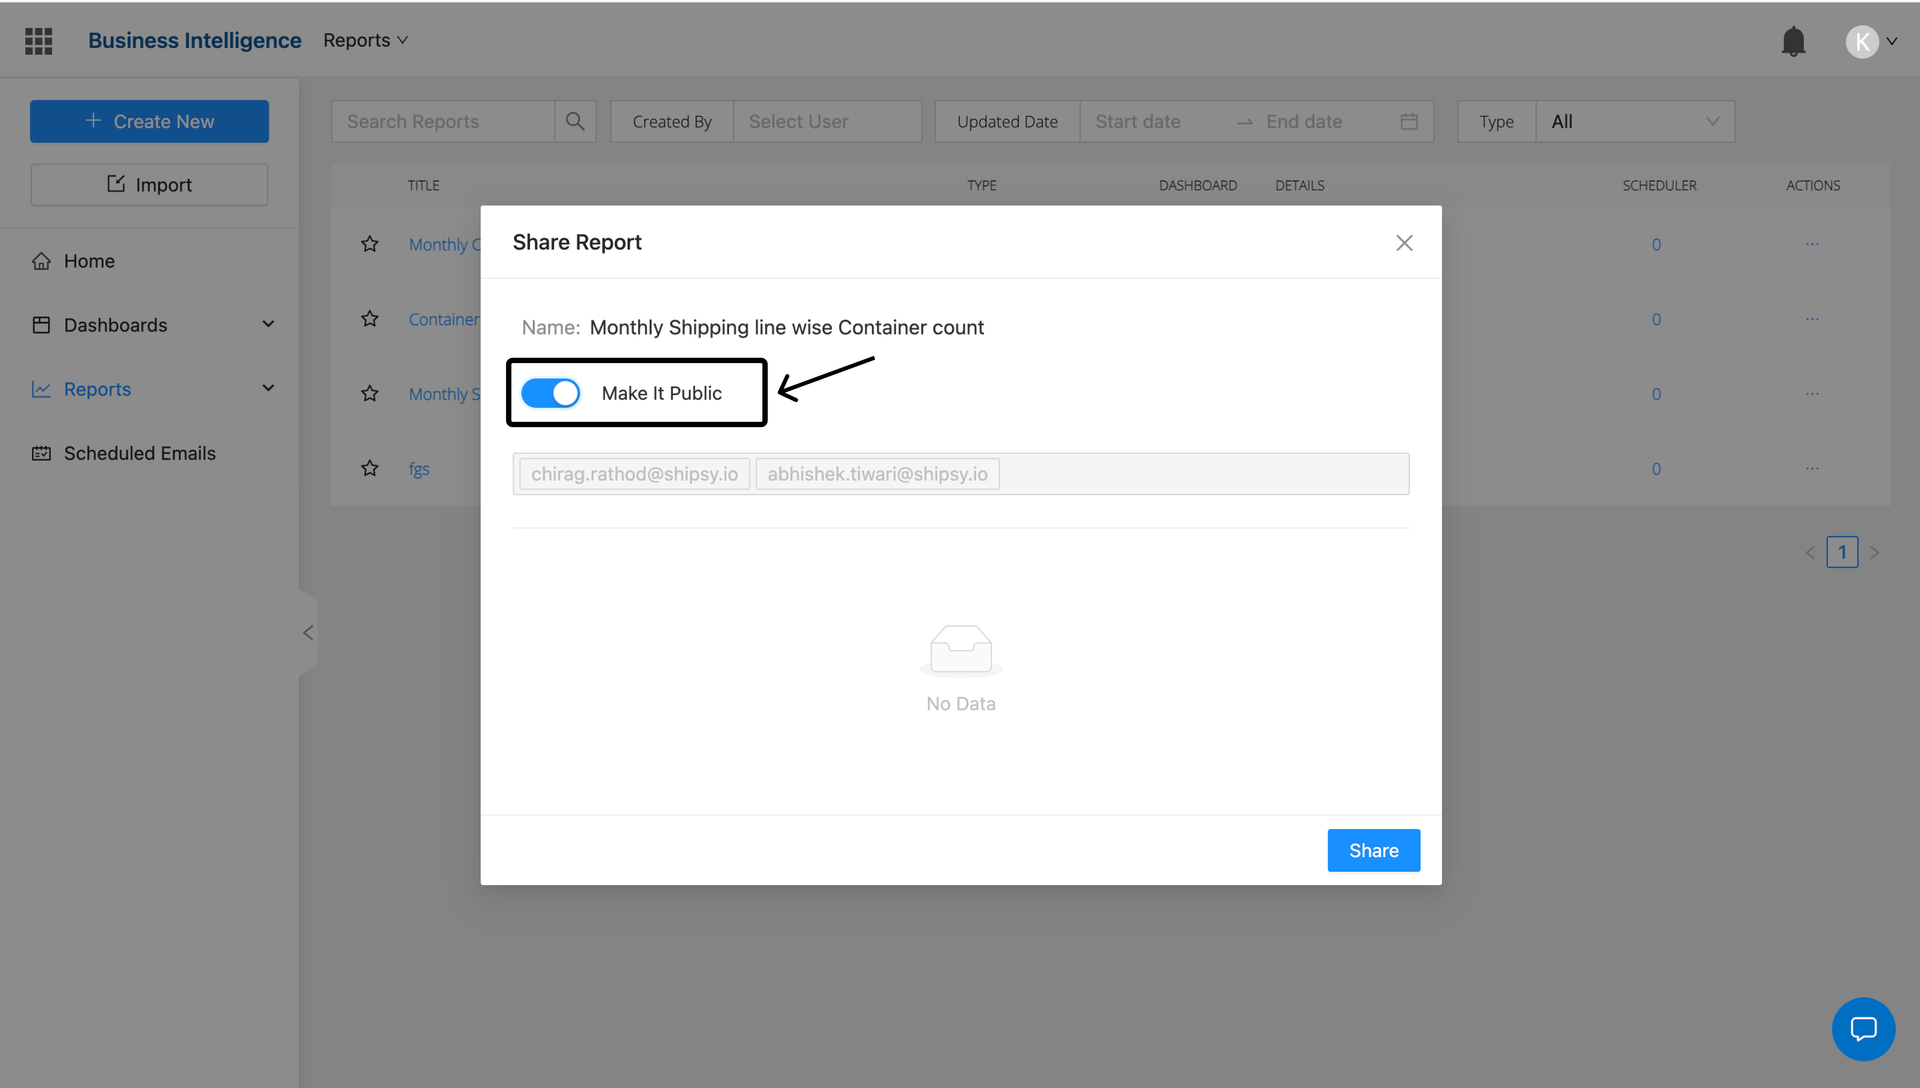This screenshot has width=1920, height=1088.
Task: Star the fgs report row
Action: click(x=370, y=468)
